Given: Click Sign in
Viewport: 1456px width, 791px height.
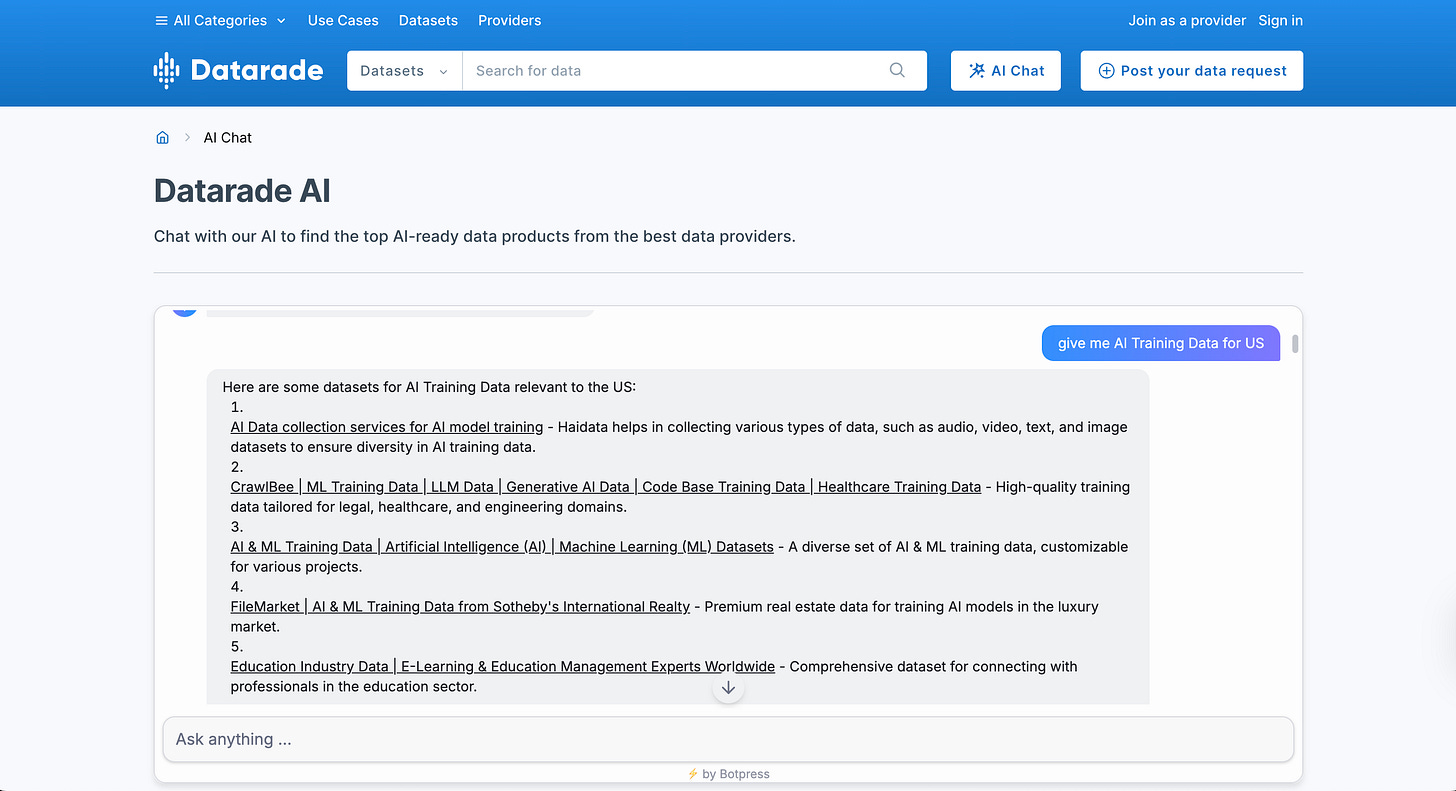Looking at the screenshot, I should click(x=1280, y=20).
